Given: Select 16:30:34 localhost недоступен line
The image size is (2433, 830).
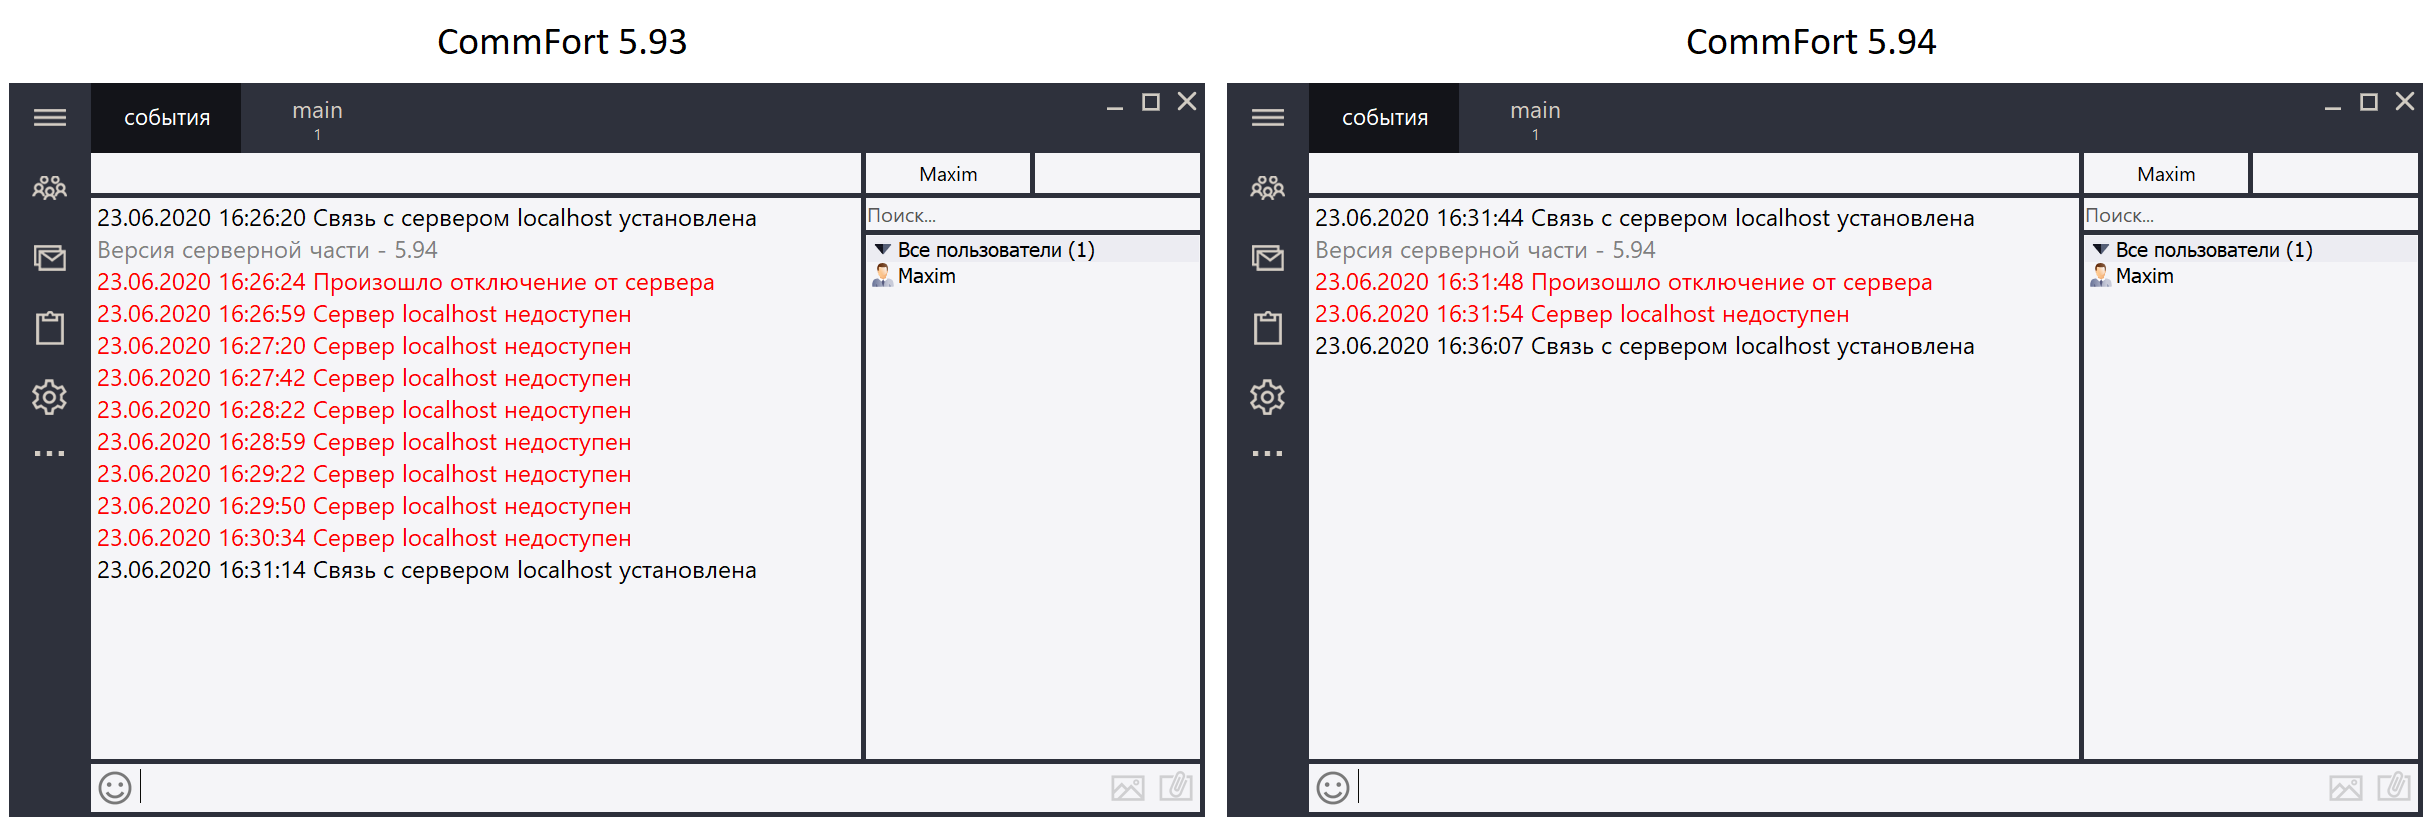Looking at the screenshot, I should [364, 538].
